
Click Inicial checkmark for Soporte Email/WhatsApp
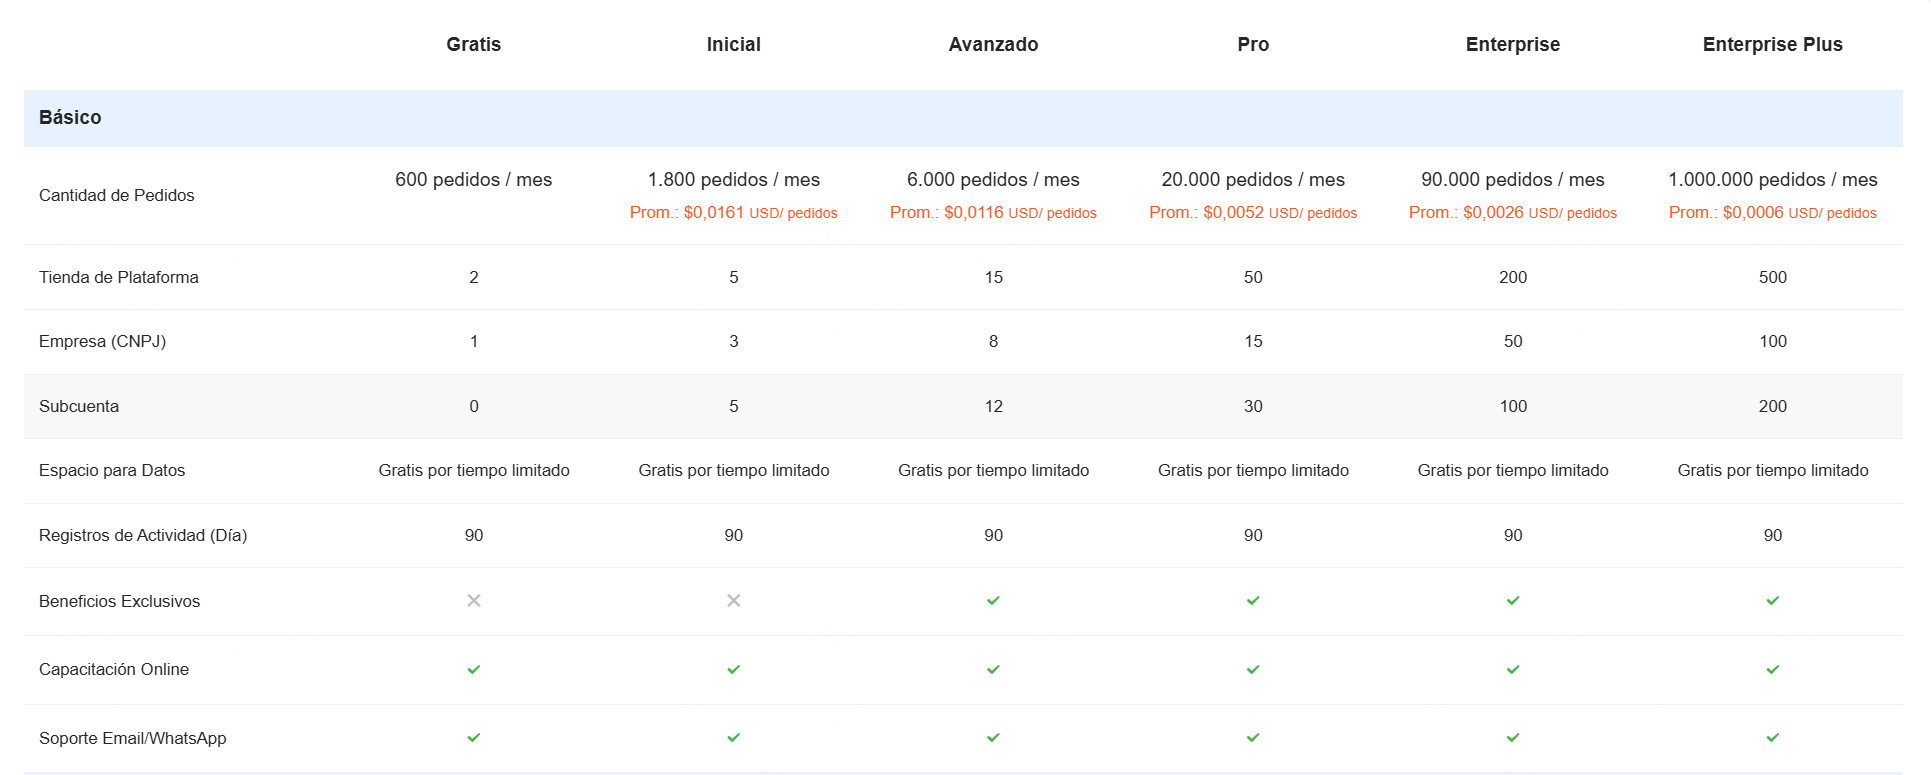click(734, 738)
